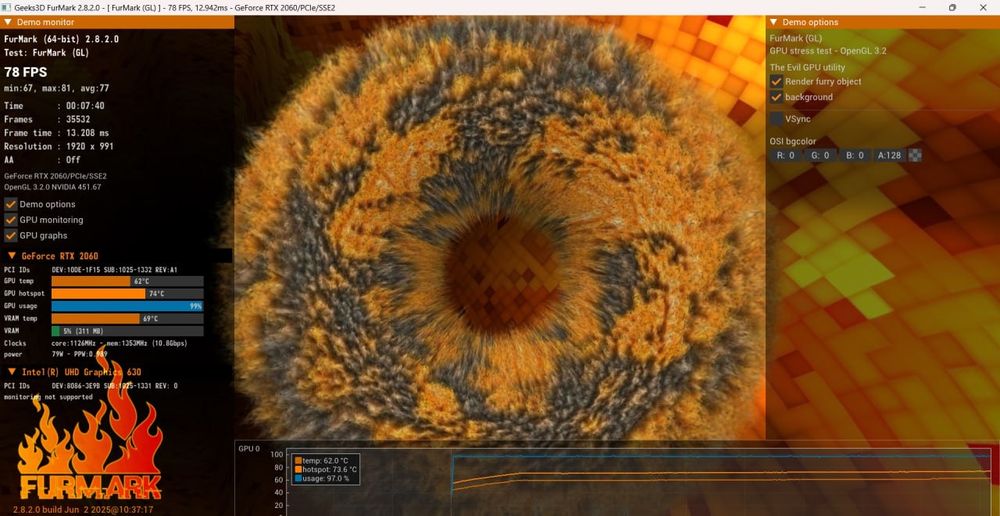This screenshot has width=1000, height=516.
Task: Uncheck the GPU monitoring checkbox
Action: coord(11,219)
